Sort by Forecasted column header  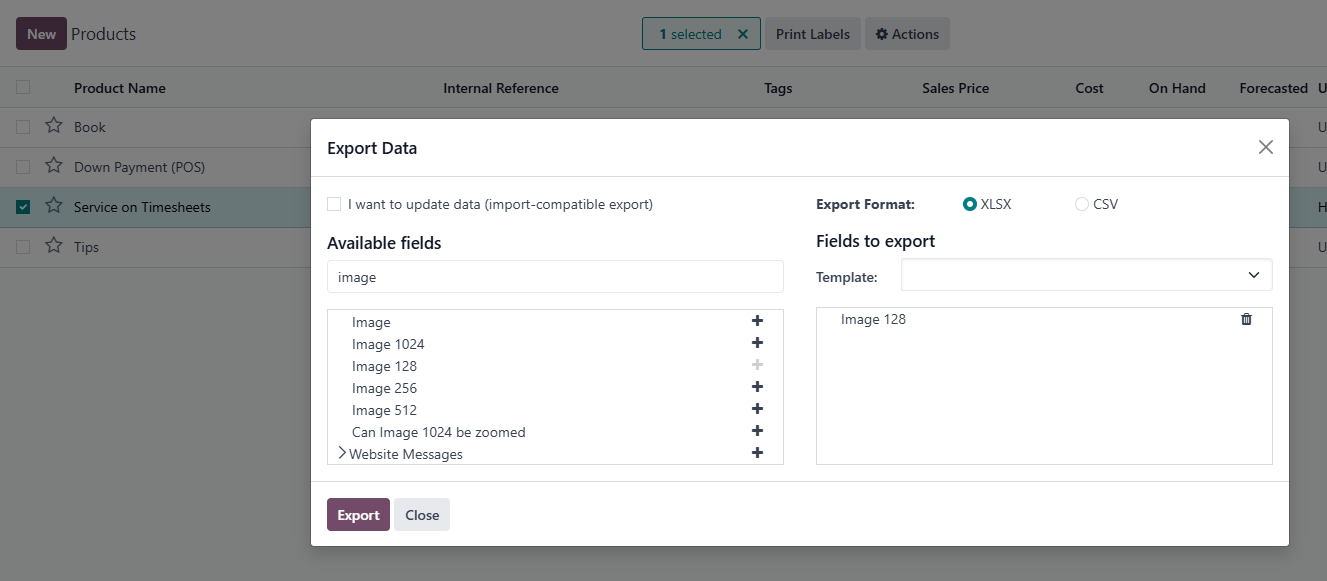pyautogui.click(x=1273, y=88)
